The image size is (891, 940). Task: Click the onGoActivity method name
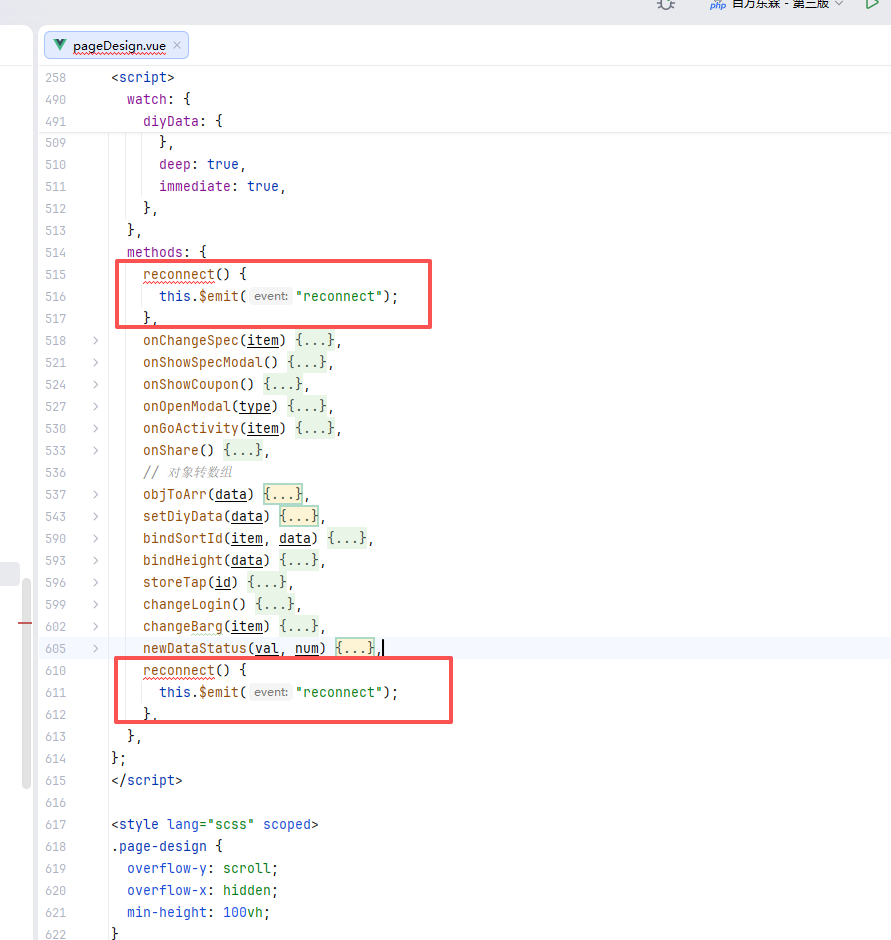coord(191,429)
